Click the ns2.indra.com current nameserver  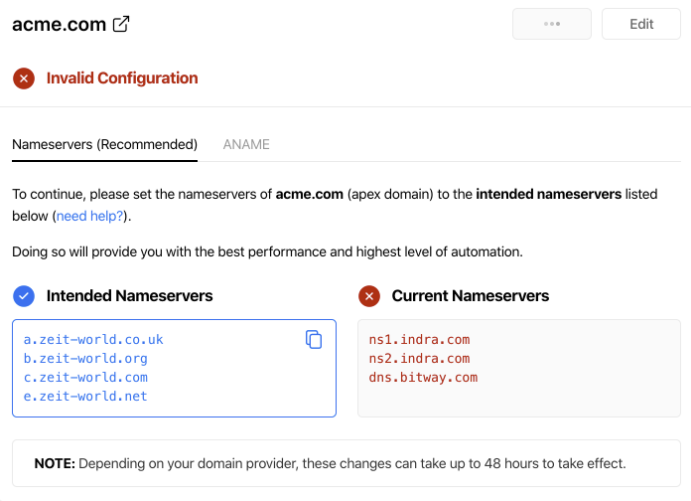pyautogui.click(x=419, y=359)
